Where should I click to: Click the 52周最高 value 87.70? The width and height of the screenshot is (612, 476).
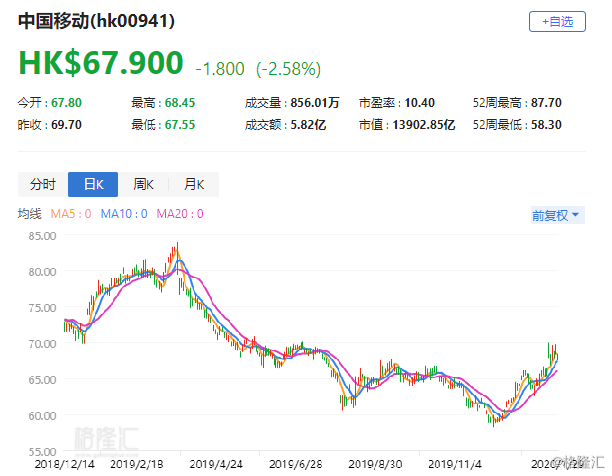coord(546,103)
